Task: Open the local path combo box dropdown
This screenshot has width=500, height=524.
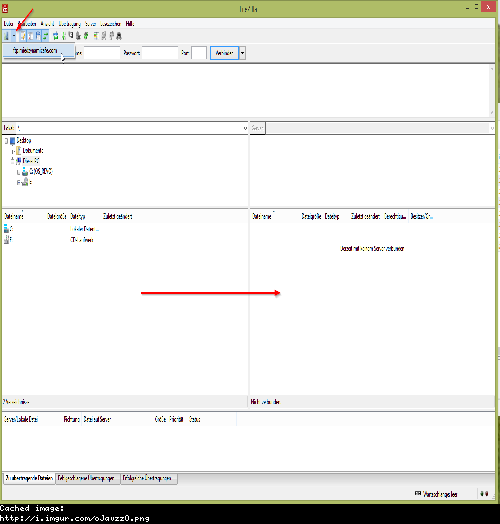Action: (x=245, y=128)
